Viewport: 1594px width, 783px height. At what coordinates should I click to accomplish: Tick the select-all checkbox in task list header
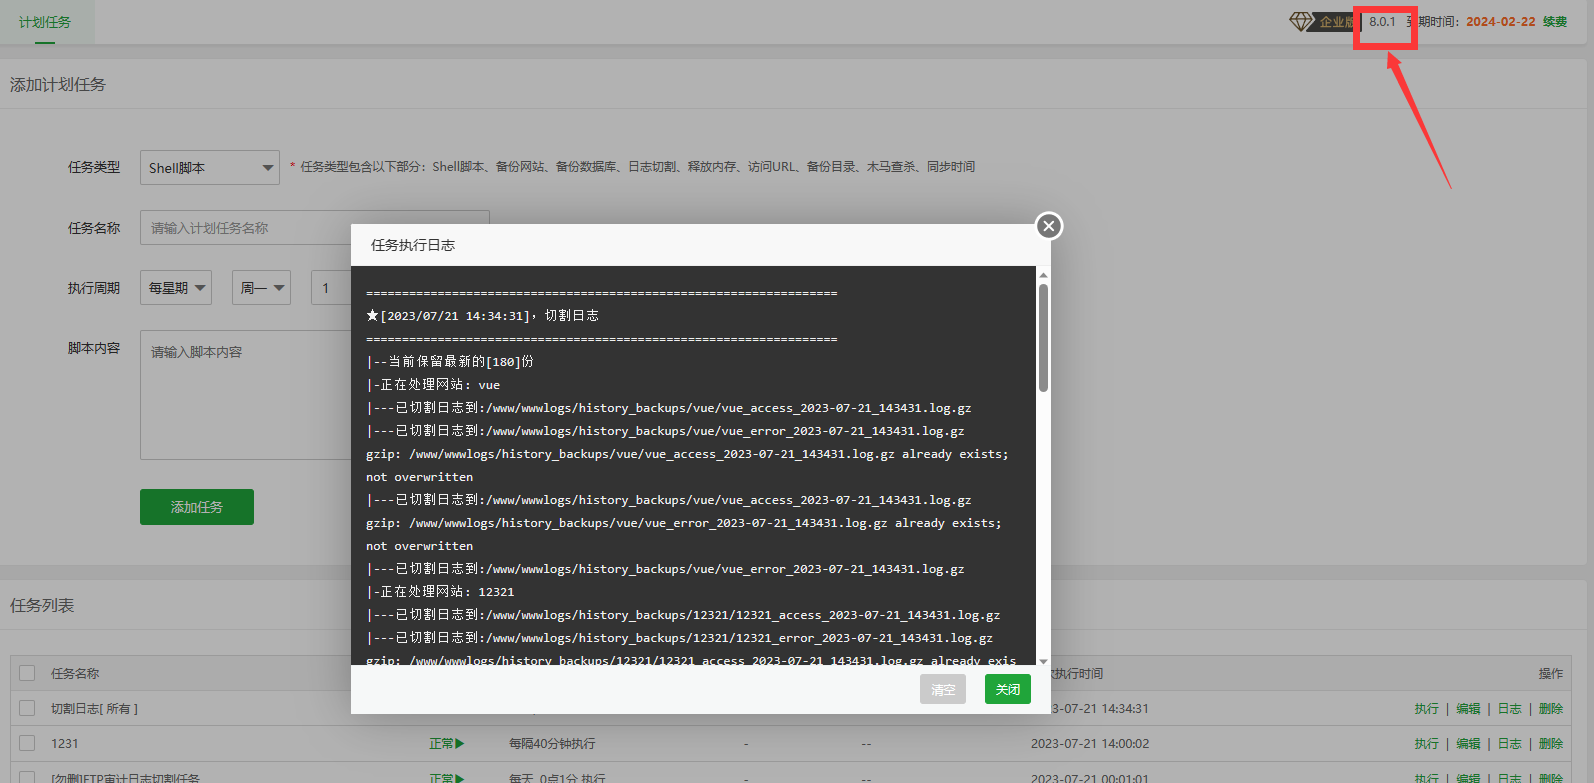pyautogui.click(x=27, y=673)
